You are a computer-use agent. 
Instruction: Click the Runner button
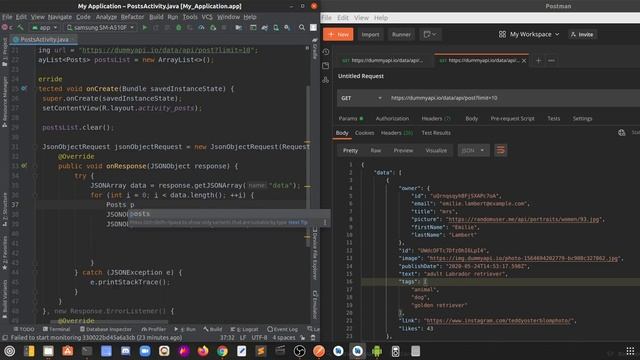(401, 34)
